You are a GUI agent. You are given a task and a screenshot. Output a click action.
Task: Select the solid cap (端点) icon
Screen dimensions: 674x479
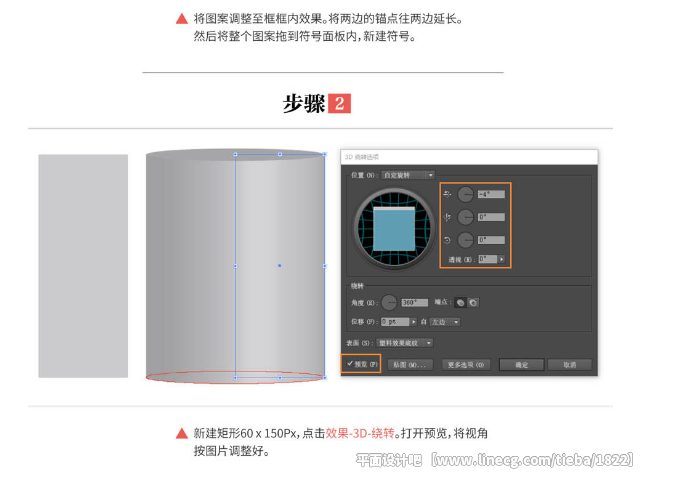460,303
